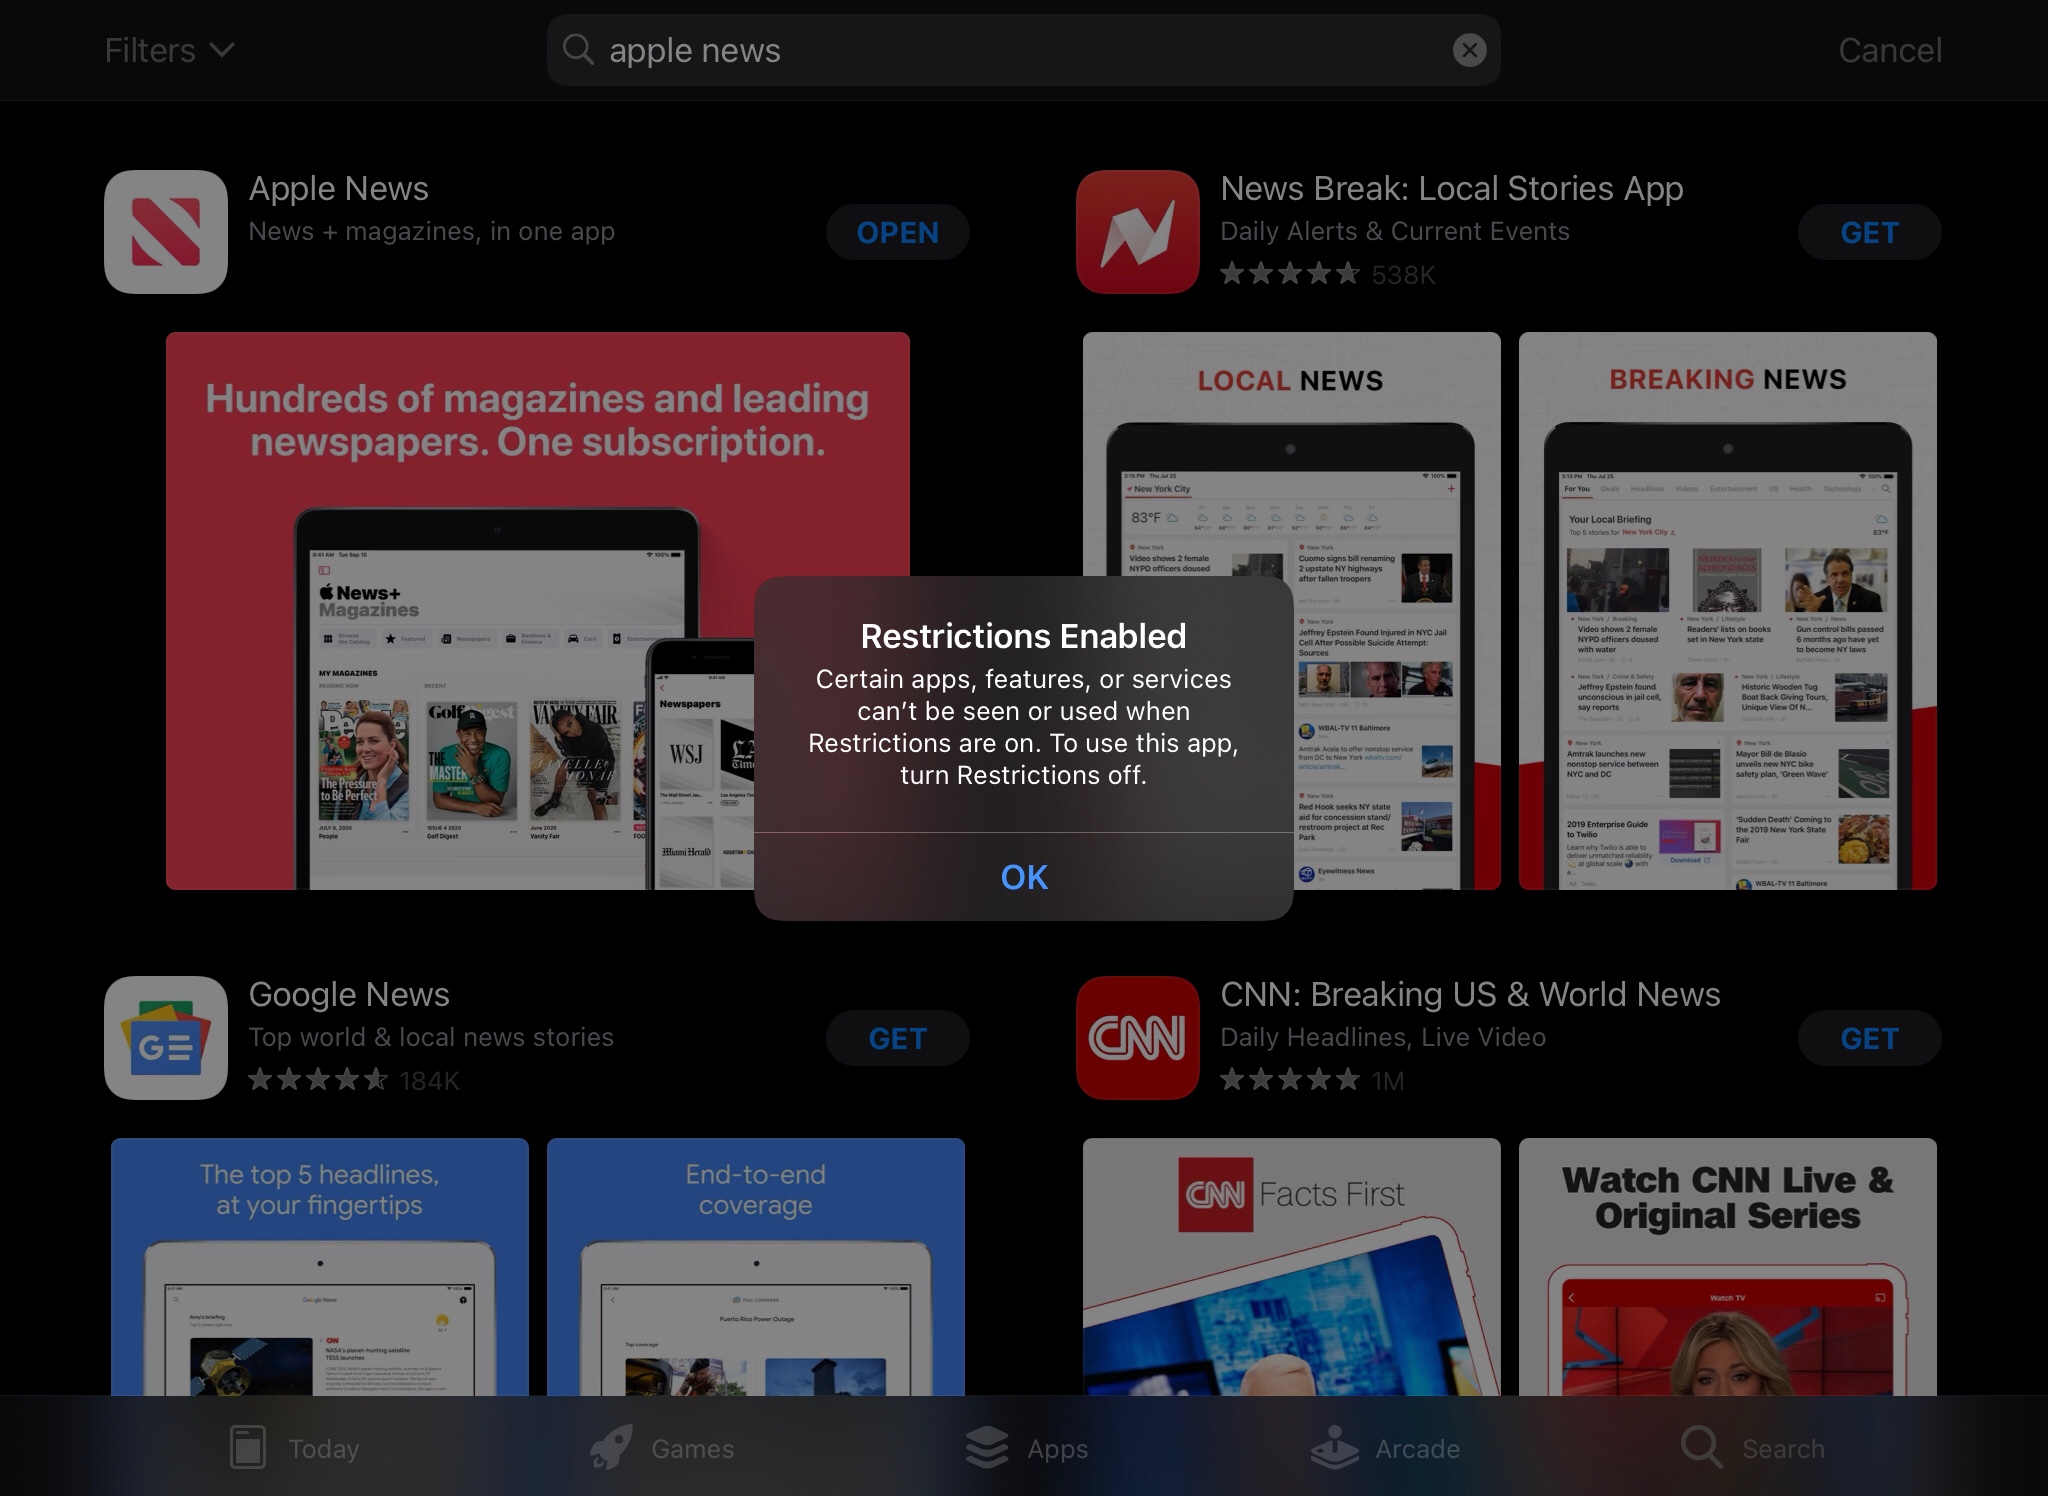Open the Arcade tab
Viewport: 2048px width, 1496px height.
(1386, 1448)
